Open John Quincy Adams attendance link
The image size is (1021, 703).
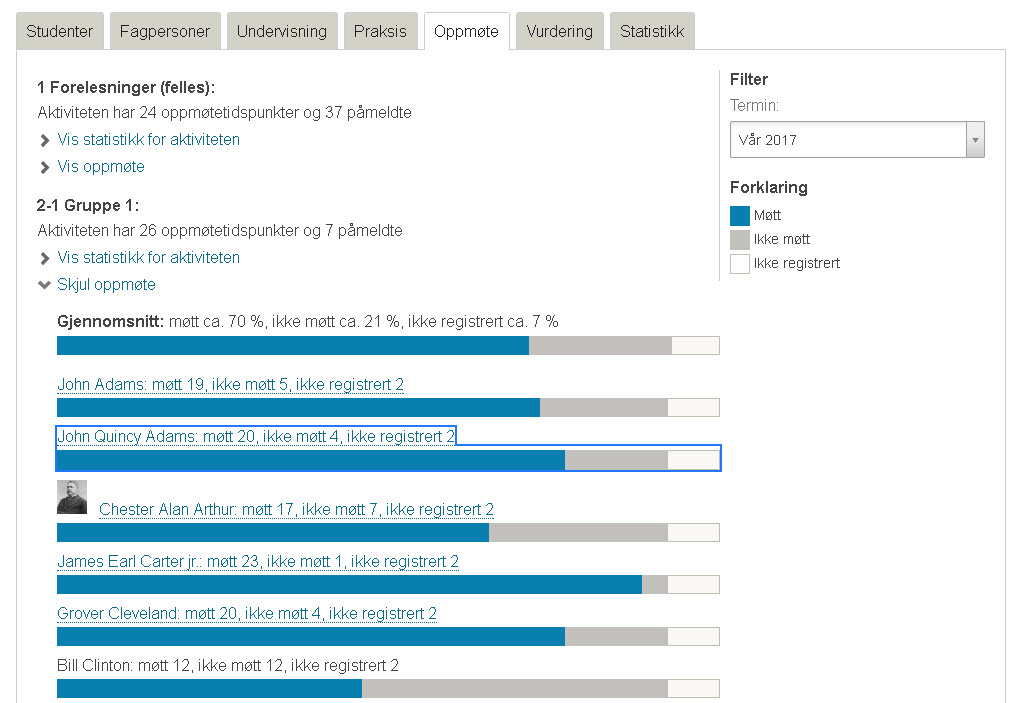[256, 436]
